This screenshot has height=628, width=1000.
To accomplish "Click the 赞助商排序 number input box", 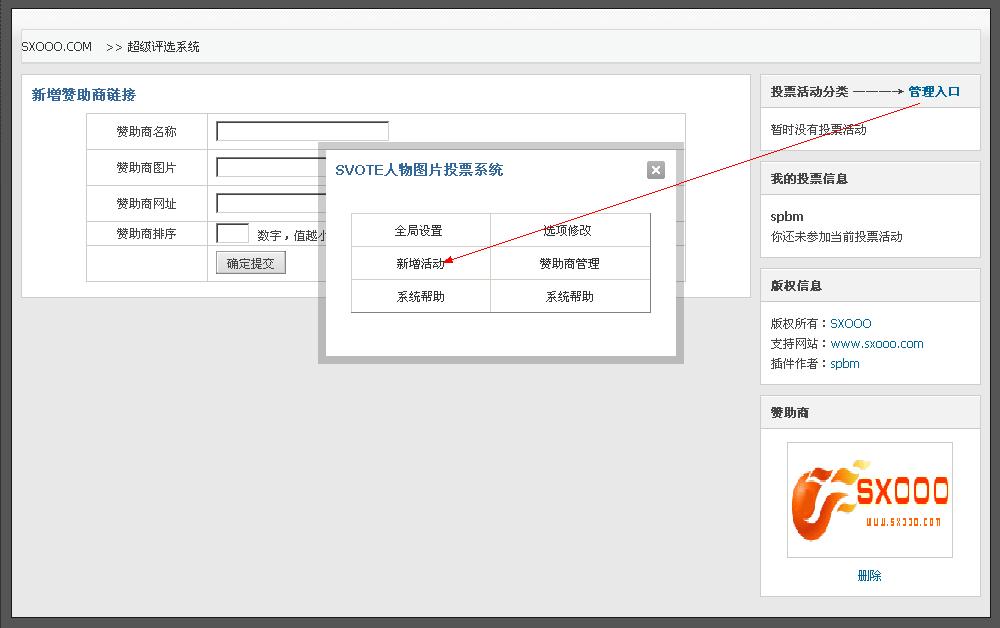I will click(x=234, y=232).
